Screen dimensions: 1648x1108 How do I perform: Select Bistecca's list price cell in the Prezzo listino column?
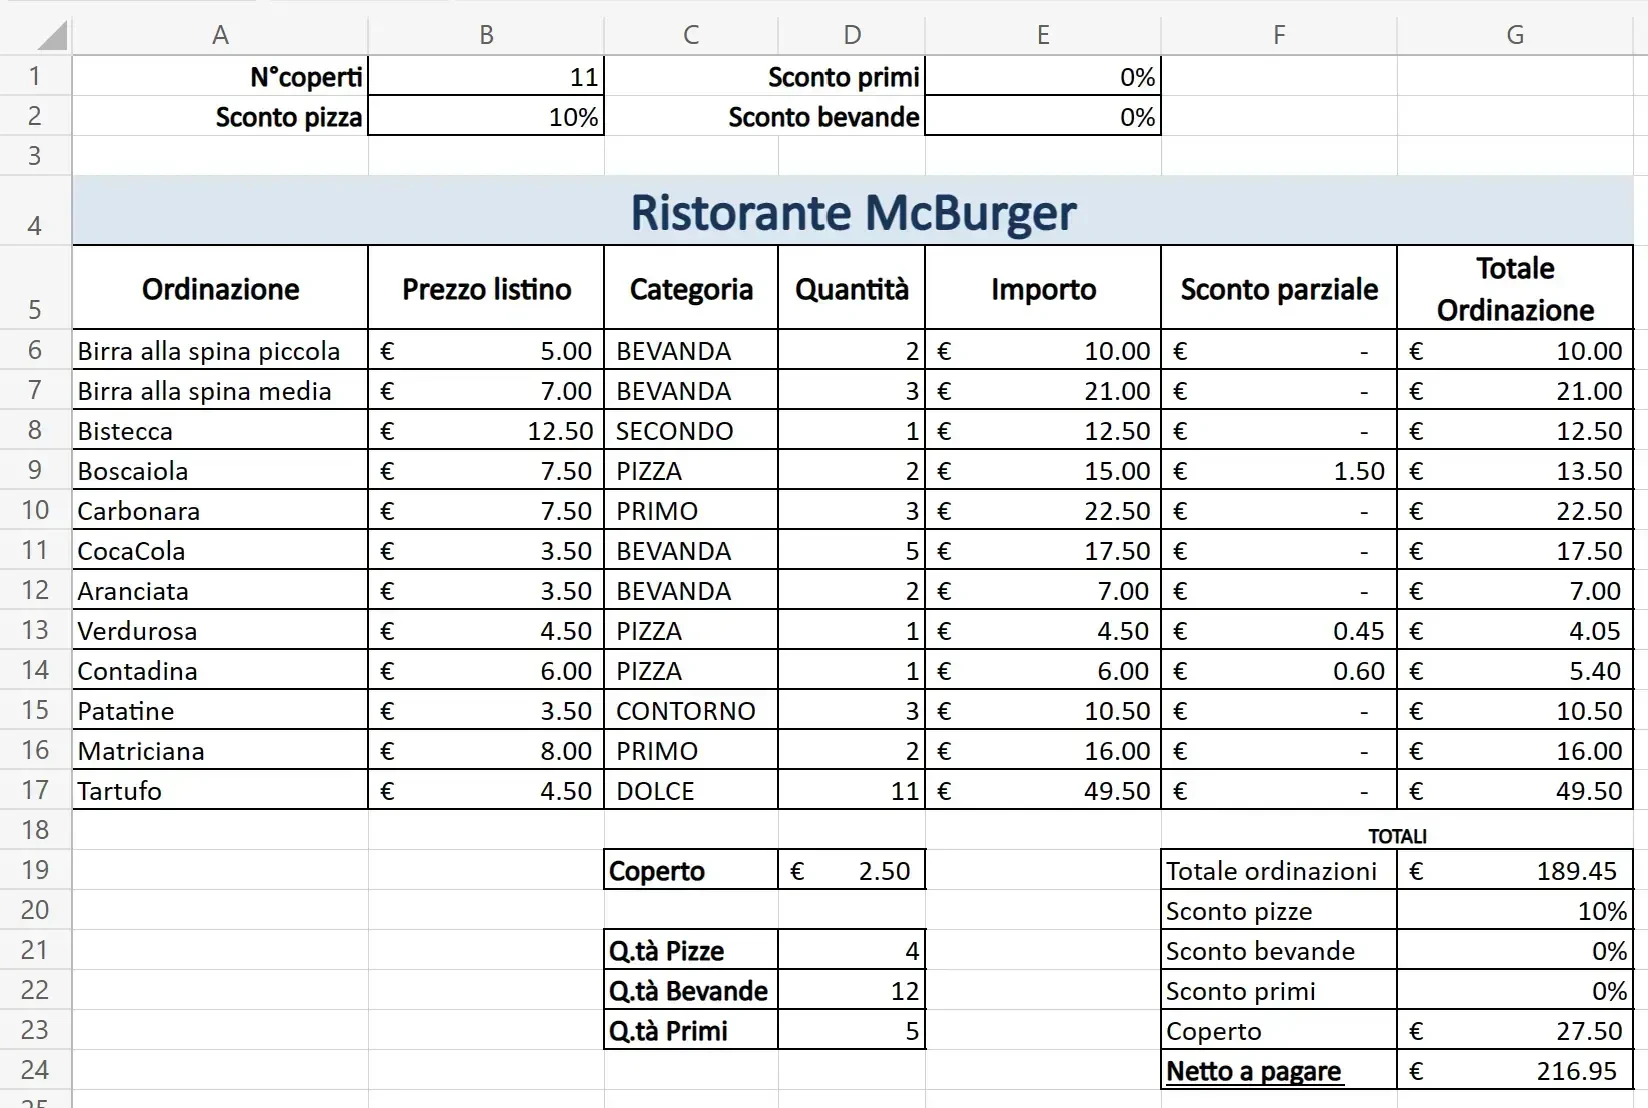pos(486,430)
